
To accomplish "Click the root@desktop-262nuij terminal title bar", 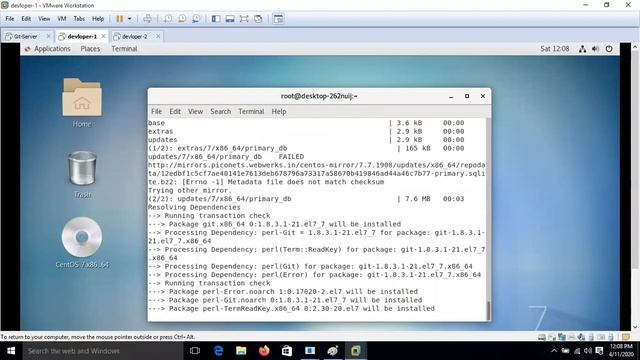I will [x=319, y=96].
